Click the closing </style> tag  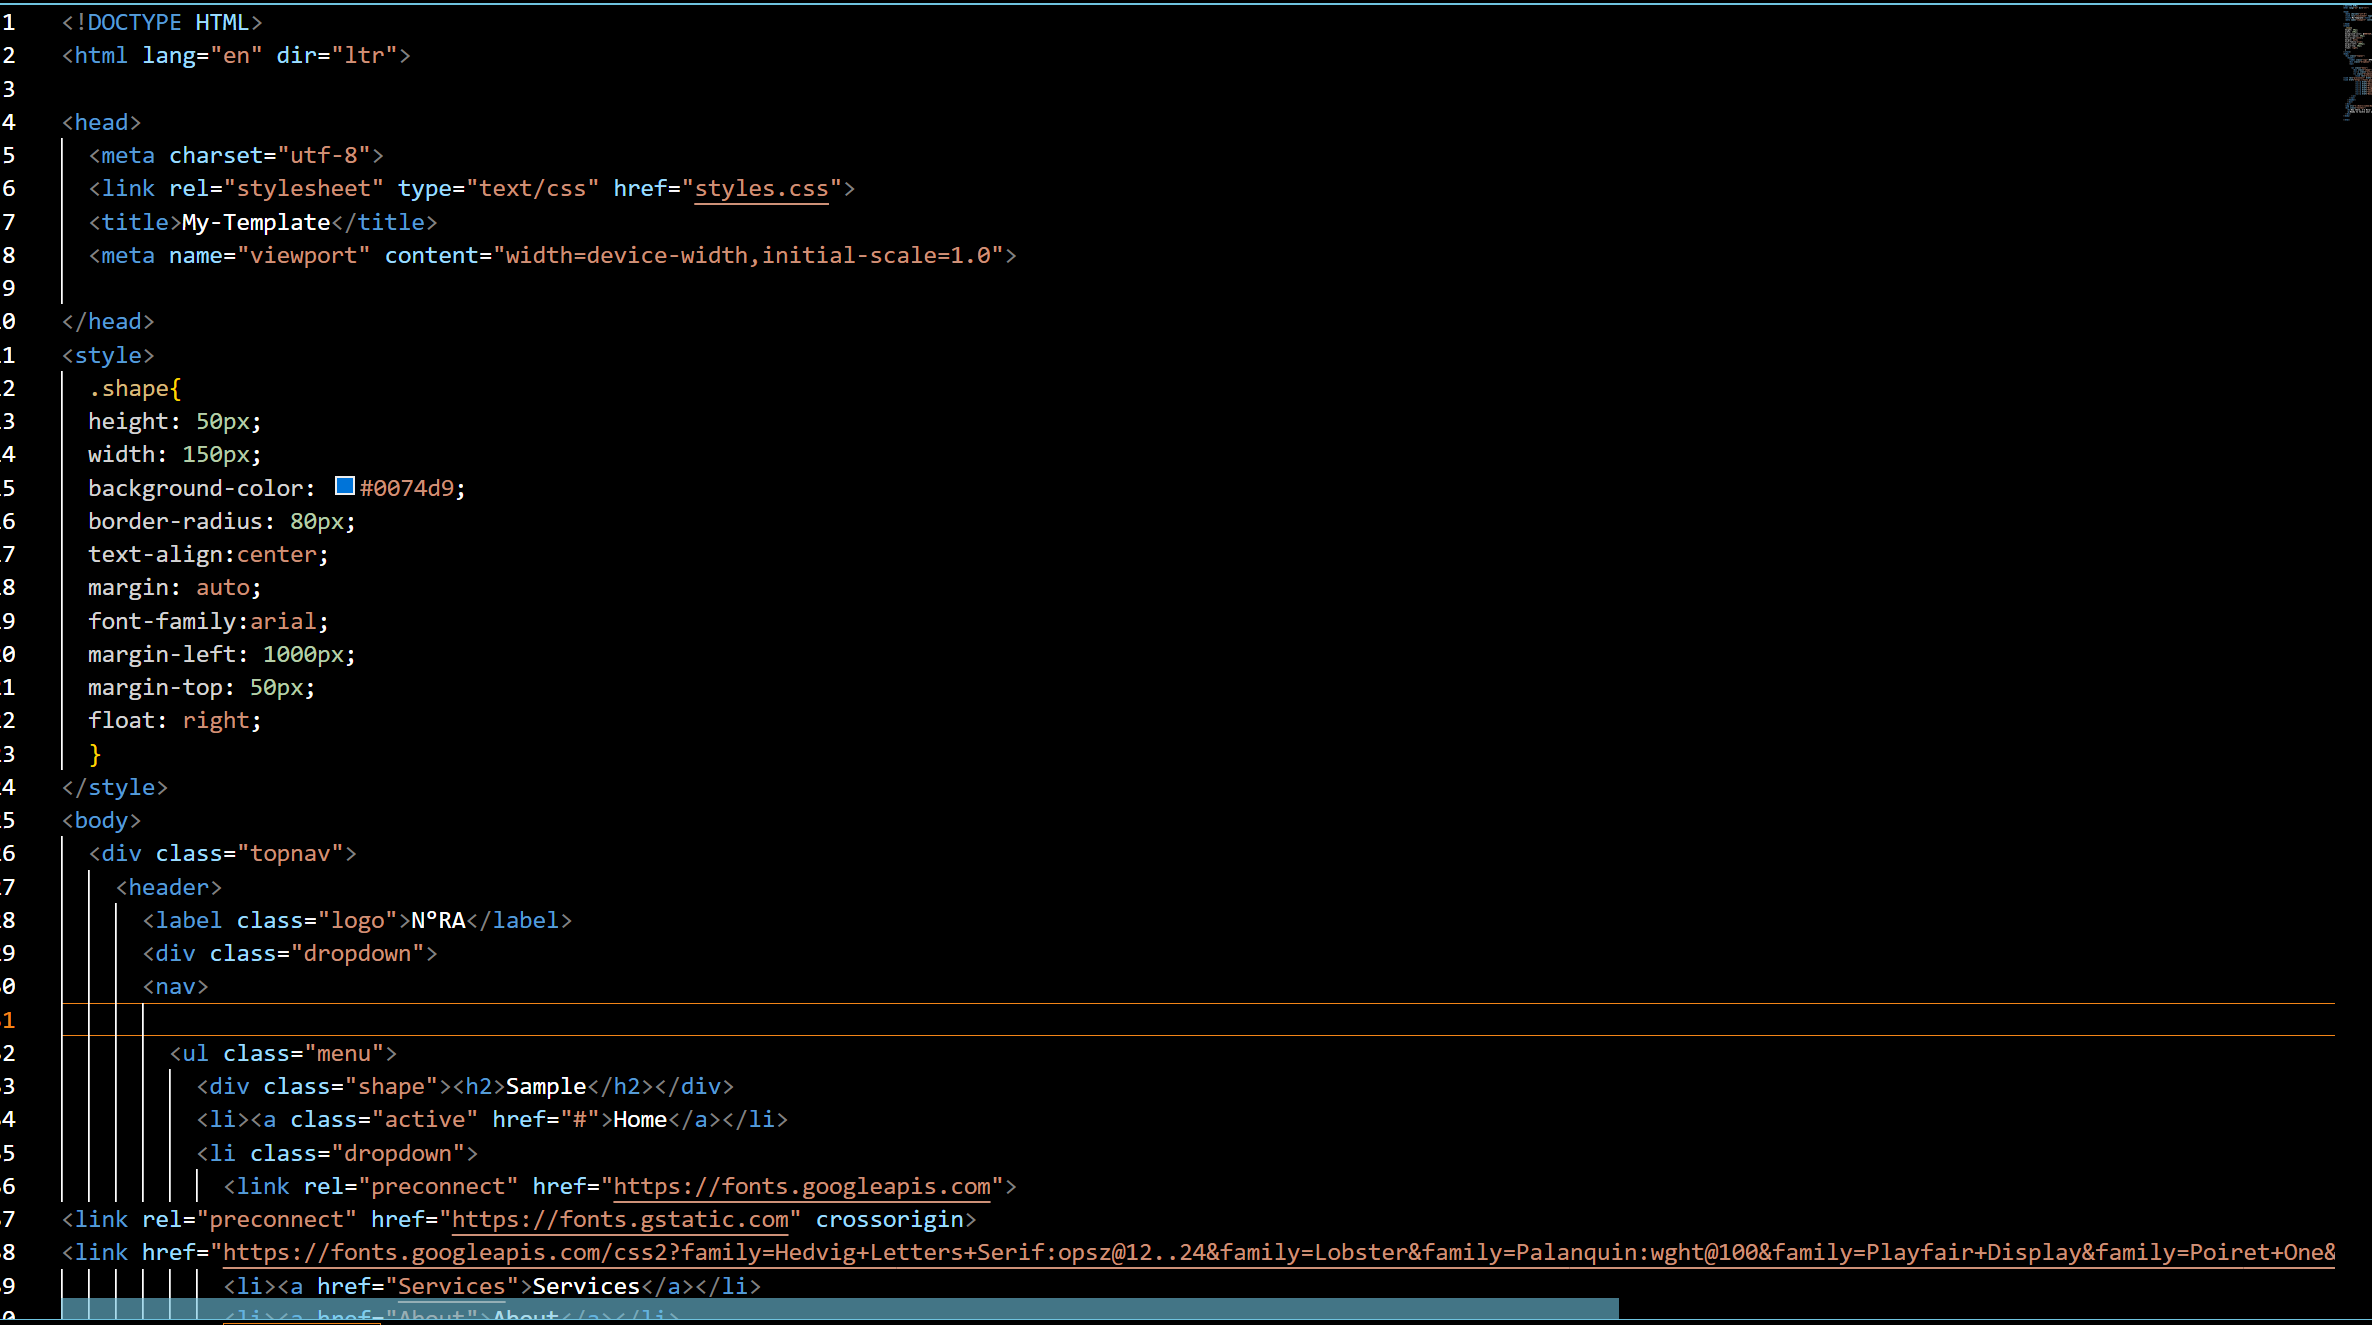(x=115, y=788)
